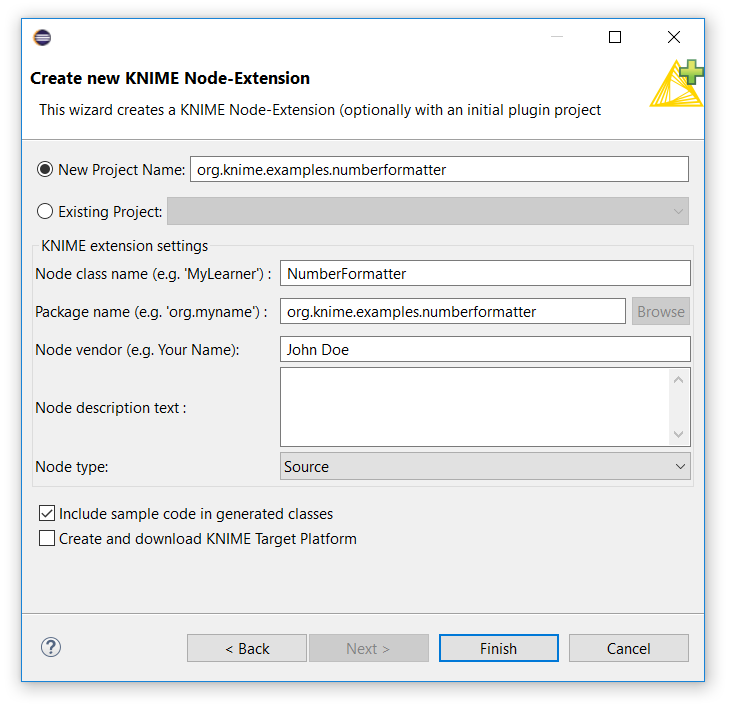The width and height of the screenshot is (730, 712).
Task: Maximize the wizard dialog window
Action: (615, 37)
